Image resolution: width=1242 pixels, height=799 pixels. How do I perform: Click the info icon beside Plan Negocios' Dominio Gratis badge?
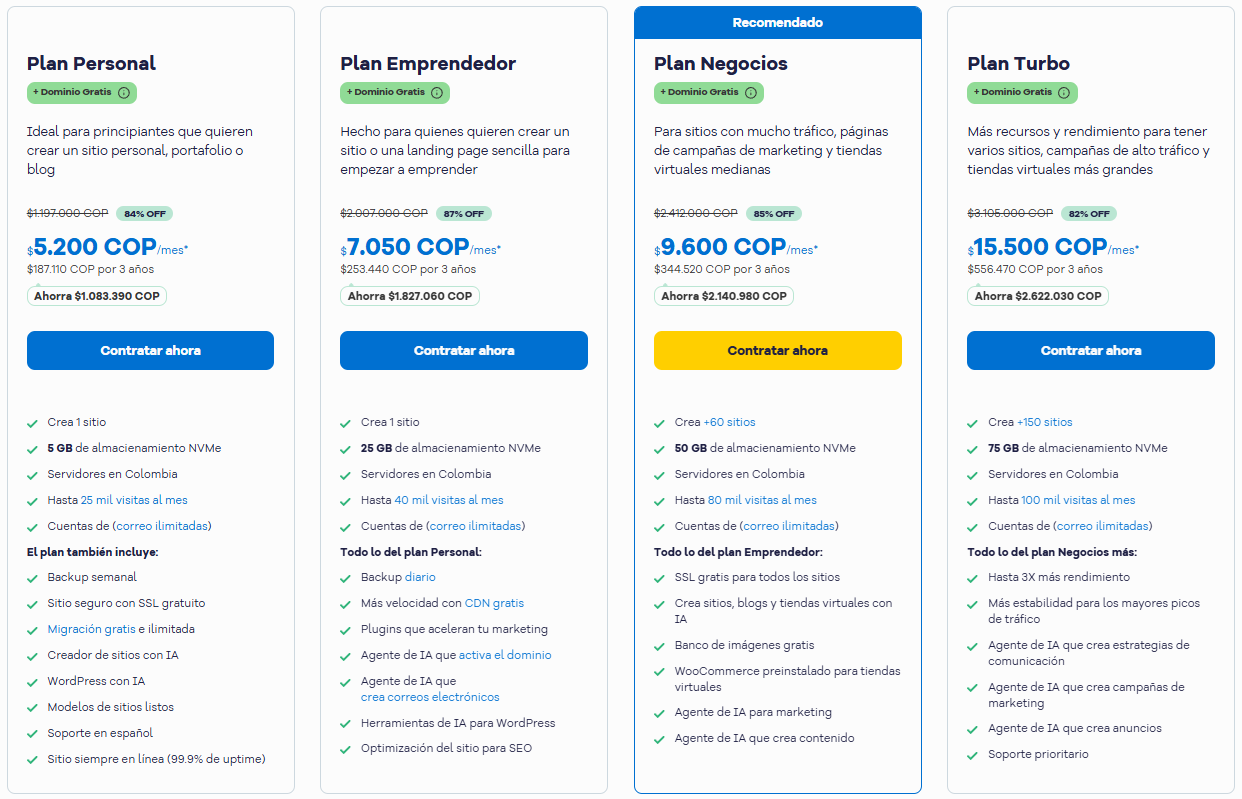click(750, 93)
